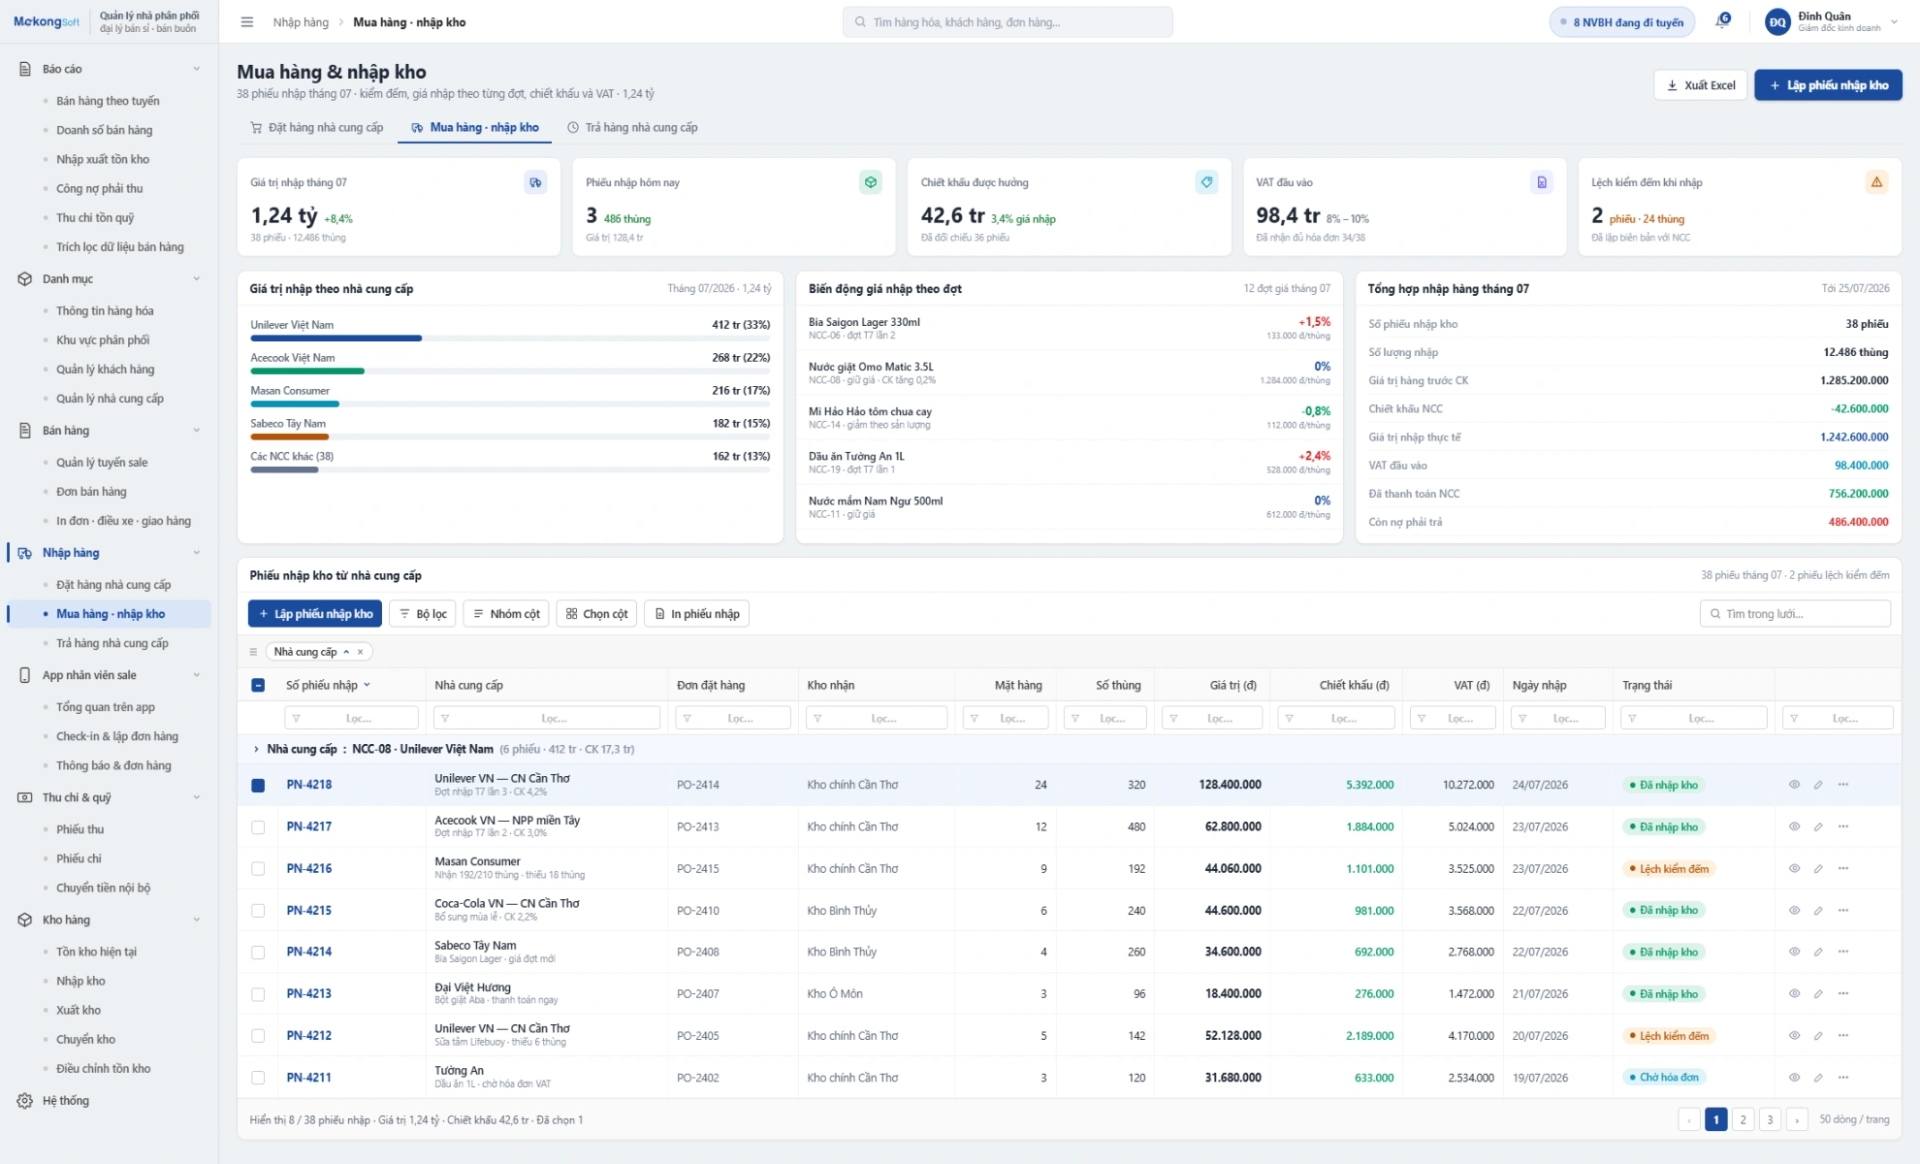Switch to the Đặt hàng nhà cung cấp tab
Screen dimensions: 1920x1164
[x=316, y=128]
